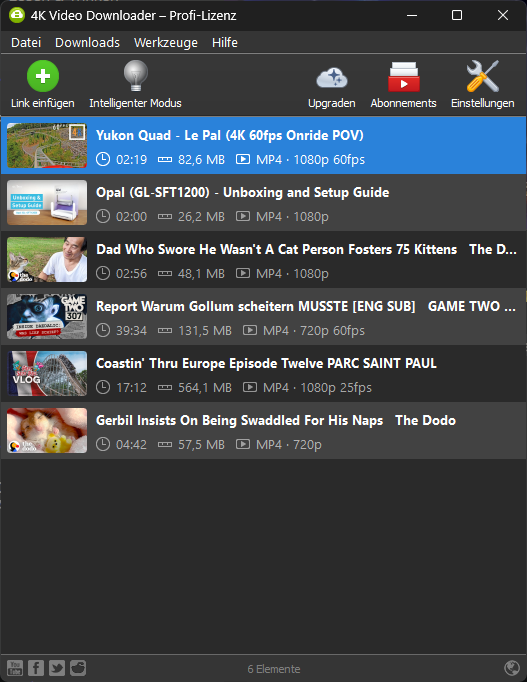Minimize the 4K Video Downloader window

pos(412,15)
